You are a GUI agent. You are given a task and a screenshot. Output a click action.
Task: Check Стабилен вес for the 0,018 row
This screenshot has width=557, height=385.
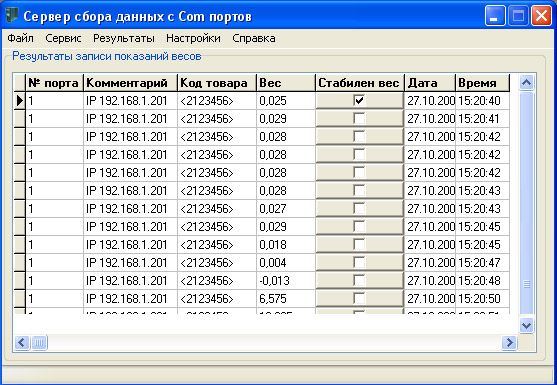pyautogui.click(x=359, y=244)
